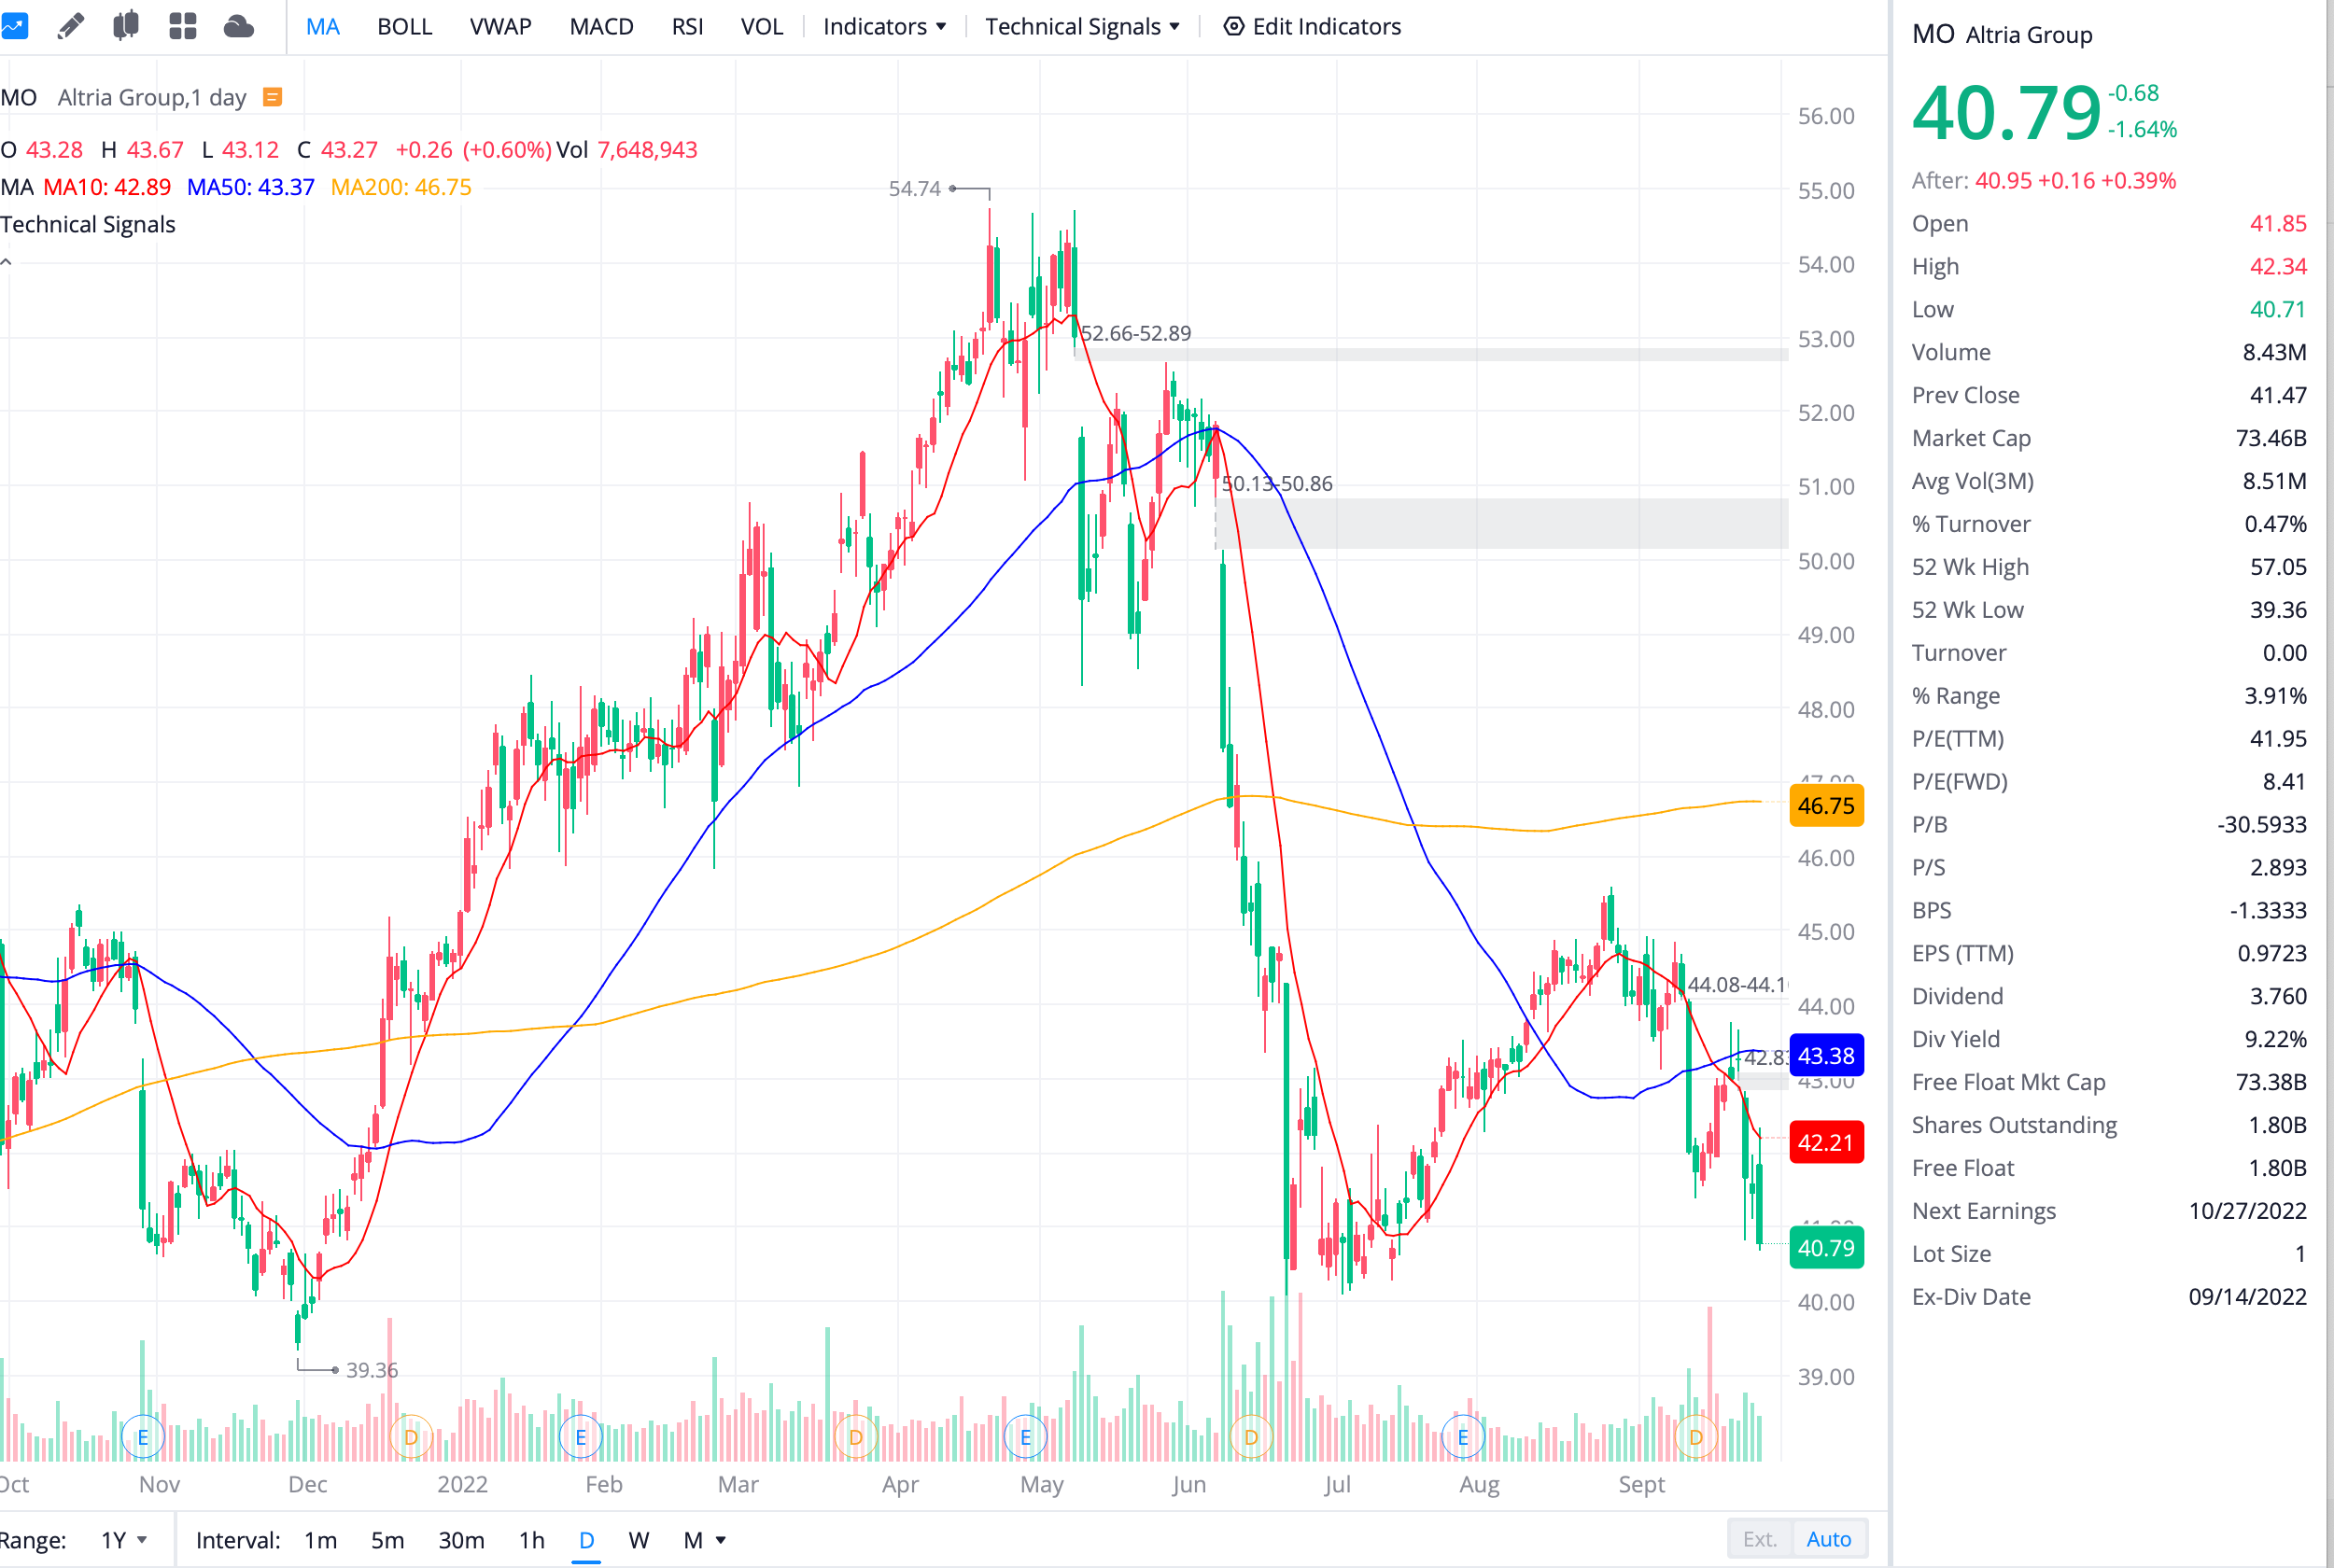Screen dimensions: 2334x1568
Task: Click the cloud save icon
Action: click(238, 26)
